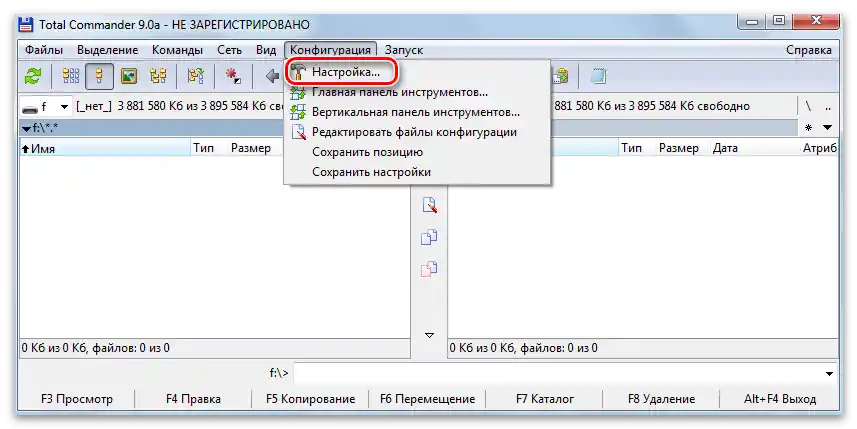This screenshot has width=857, height=429.
Task: Choose Редактировать файлы конфигурации entry
Action: (x=417, y=132)
